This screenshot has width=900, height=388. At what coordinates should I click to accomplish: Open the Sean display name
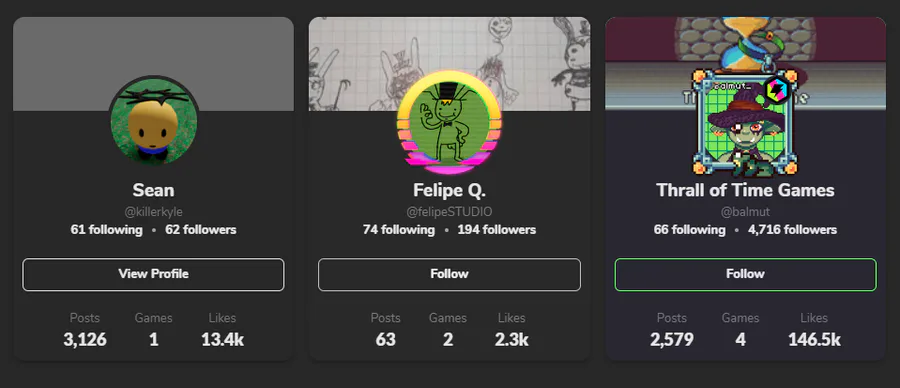(153, 190)
